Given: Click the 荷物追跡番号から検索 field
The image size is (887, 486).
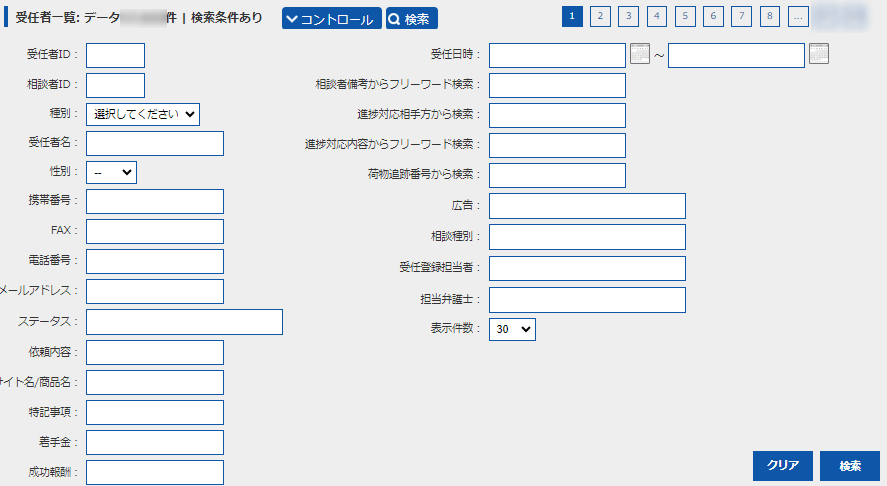Looking at the screenshot, I should coord(557,175).
